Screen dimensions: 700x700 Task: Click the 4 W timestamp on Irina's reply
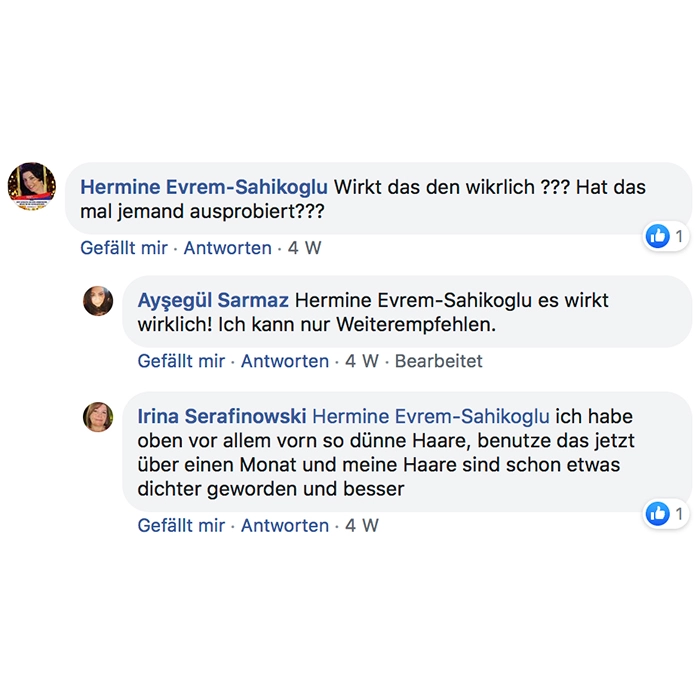tap(362, 525)
